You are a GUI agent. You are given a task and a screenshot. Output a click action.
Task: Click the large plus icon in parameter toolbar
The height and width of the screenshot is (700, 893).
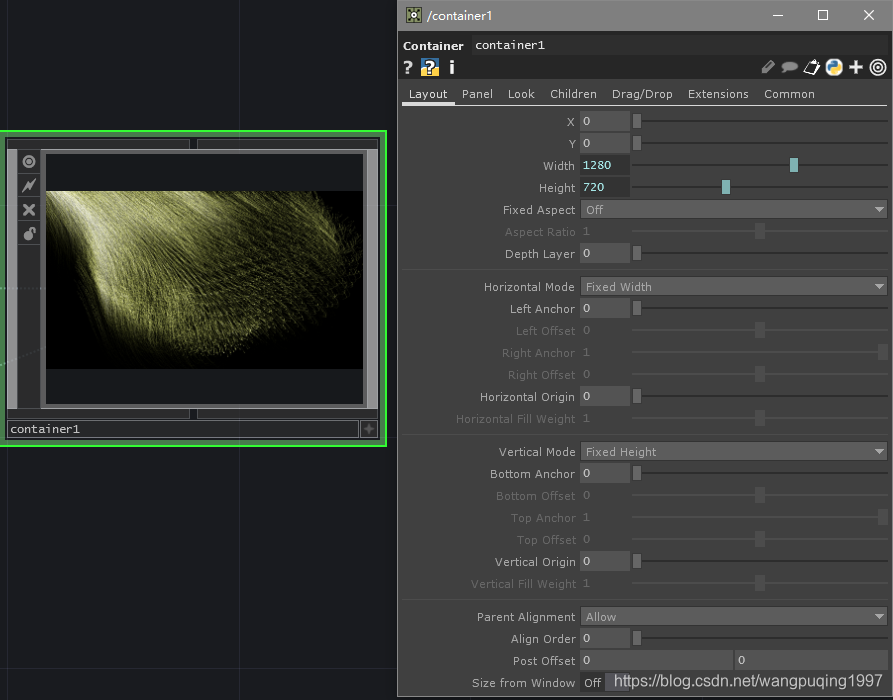[x=856, y=68]
